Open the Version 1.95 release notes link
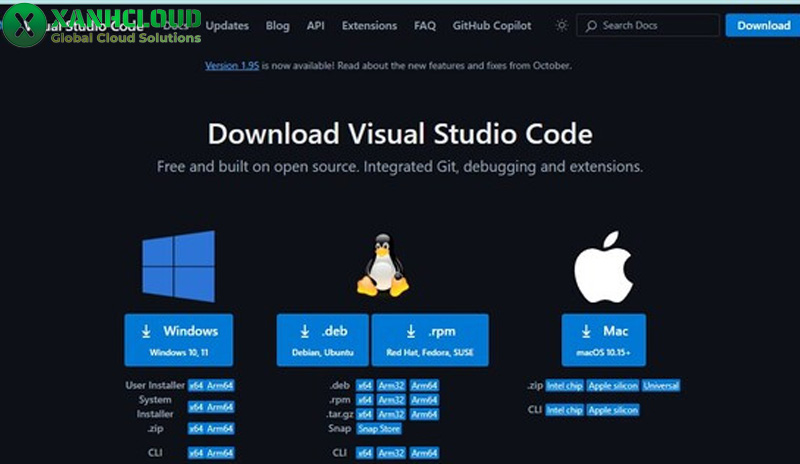Viewport: 800px width, 464px height. pyautogui.click(x=232, y=65)
